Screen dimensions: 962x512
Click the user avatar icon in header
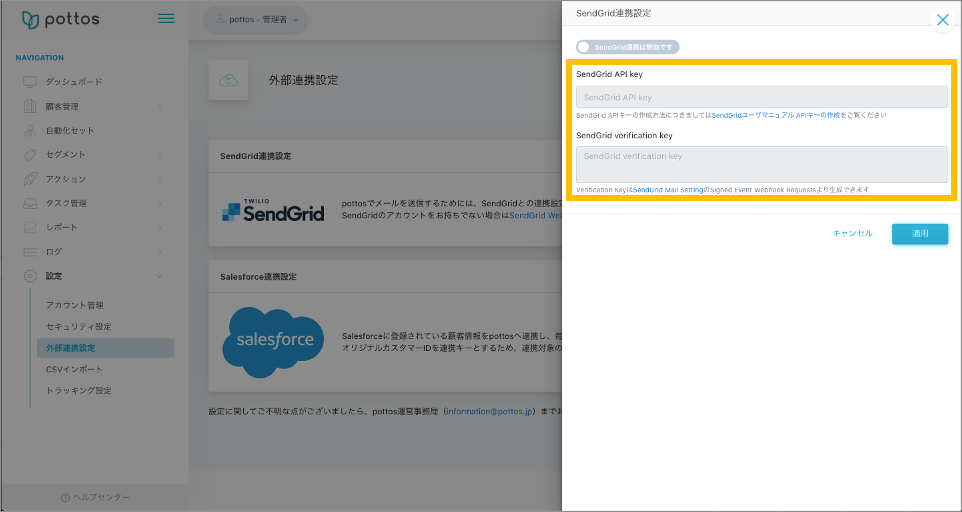pyautogui.click(x=220, y=20)
